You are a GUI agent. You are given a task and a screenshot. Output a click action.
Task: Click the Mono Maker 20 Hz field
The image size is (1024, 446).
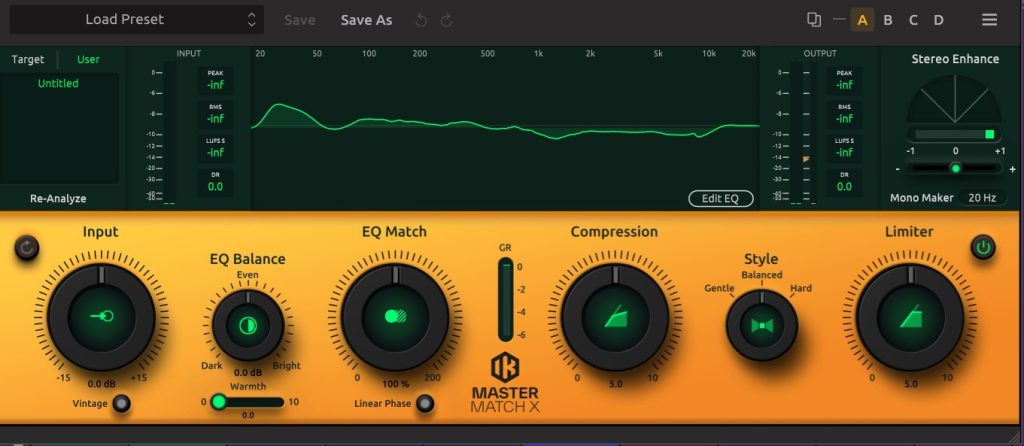(x=981, y=198)
